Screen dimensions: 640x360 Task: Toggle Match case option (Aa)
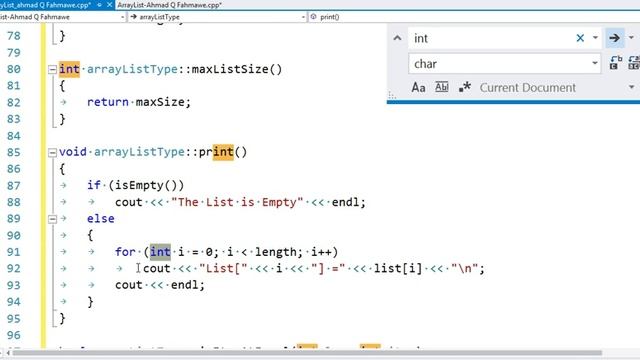[418, 87]
